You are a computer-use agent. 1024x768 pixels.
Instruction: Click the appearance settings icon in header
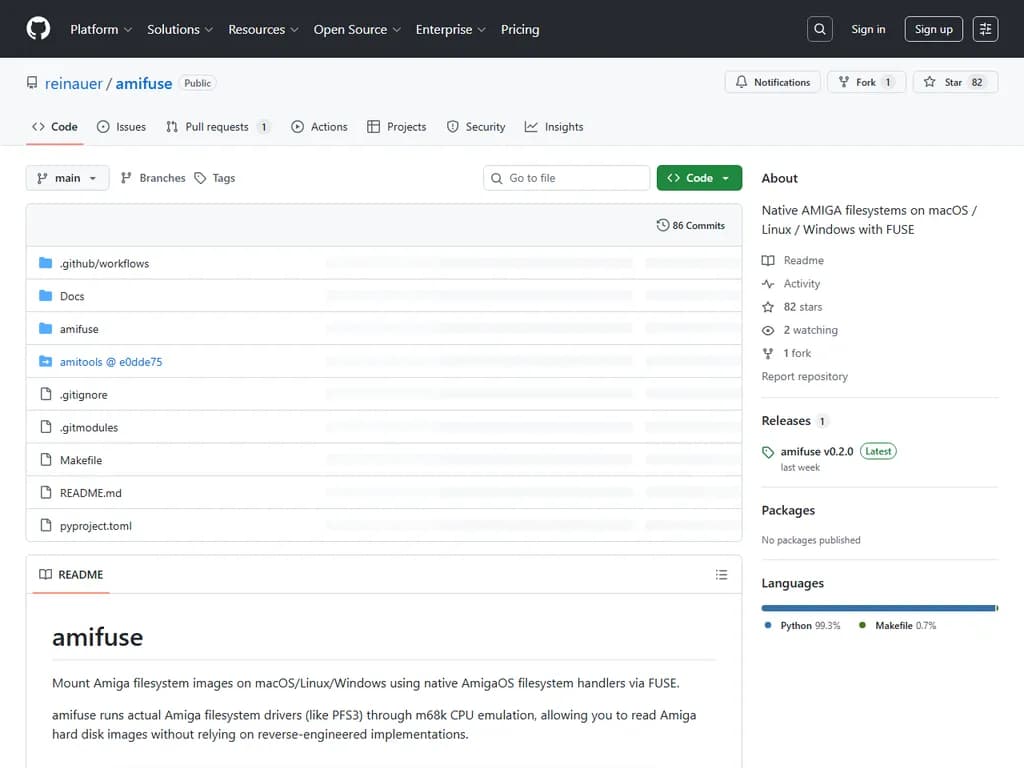coord(985,29)
